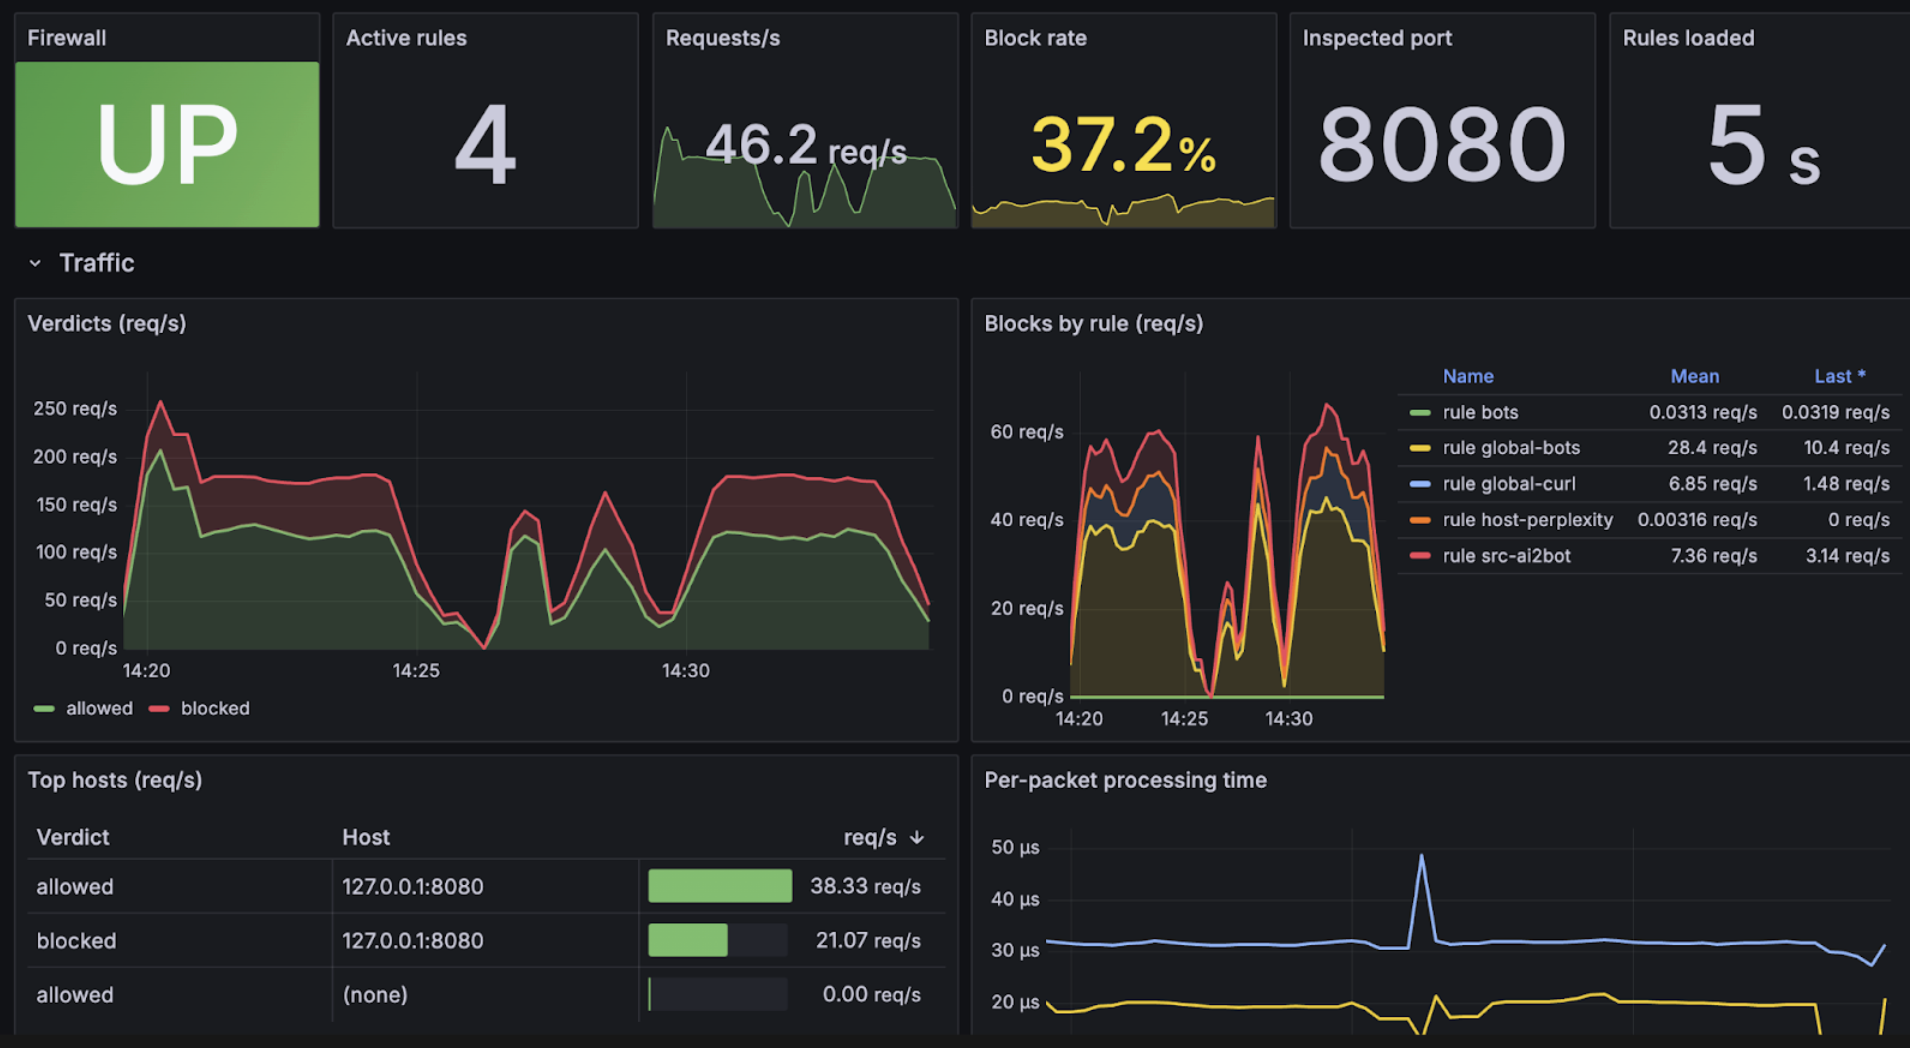This screenshot has height=1048, width=1910.
Task: Open the Firewall panel title
Action: (x=67, y=38)
